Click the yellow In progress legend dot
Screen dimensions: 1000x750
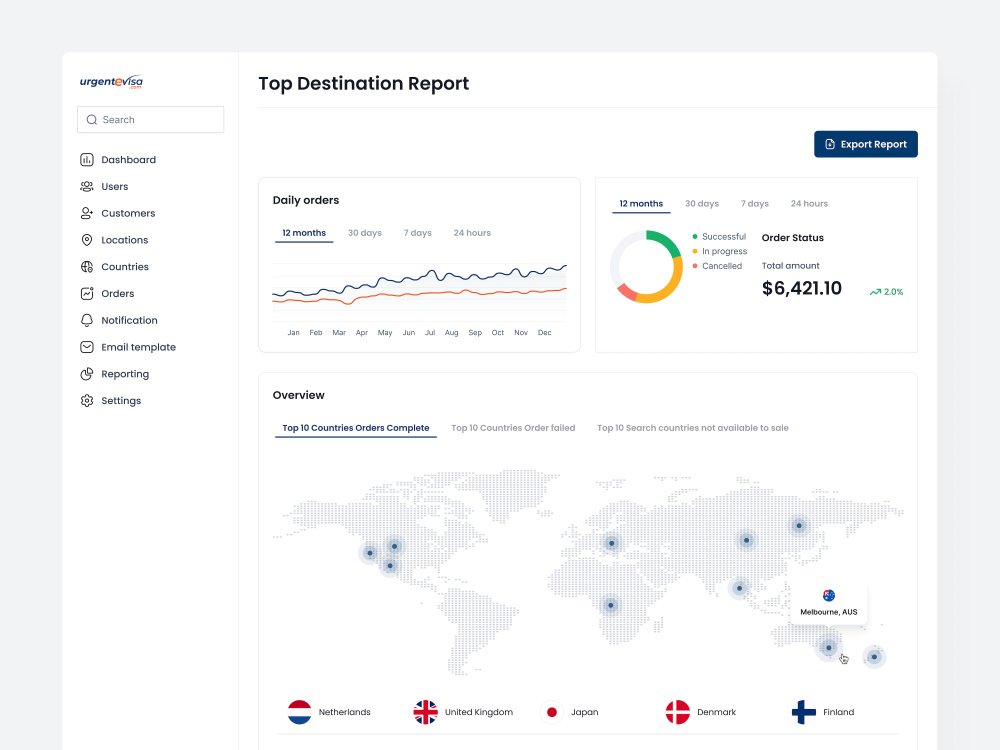tap(695, 251)
